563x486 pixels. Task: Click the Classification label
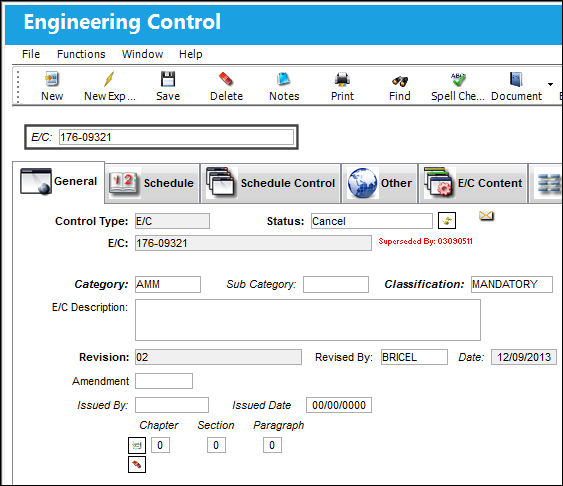click(x=424, y=284)
